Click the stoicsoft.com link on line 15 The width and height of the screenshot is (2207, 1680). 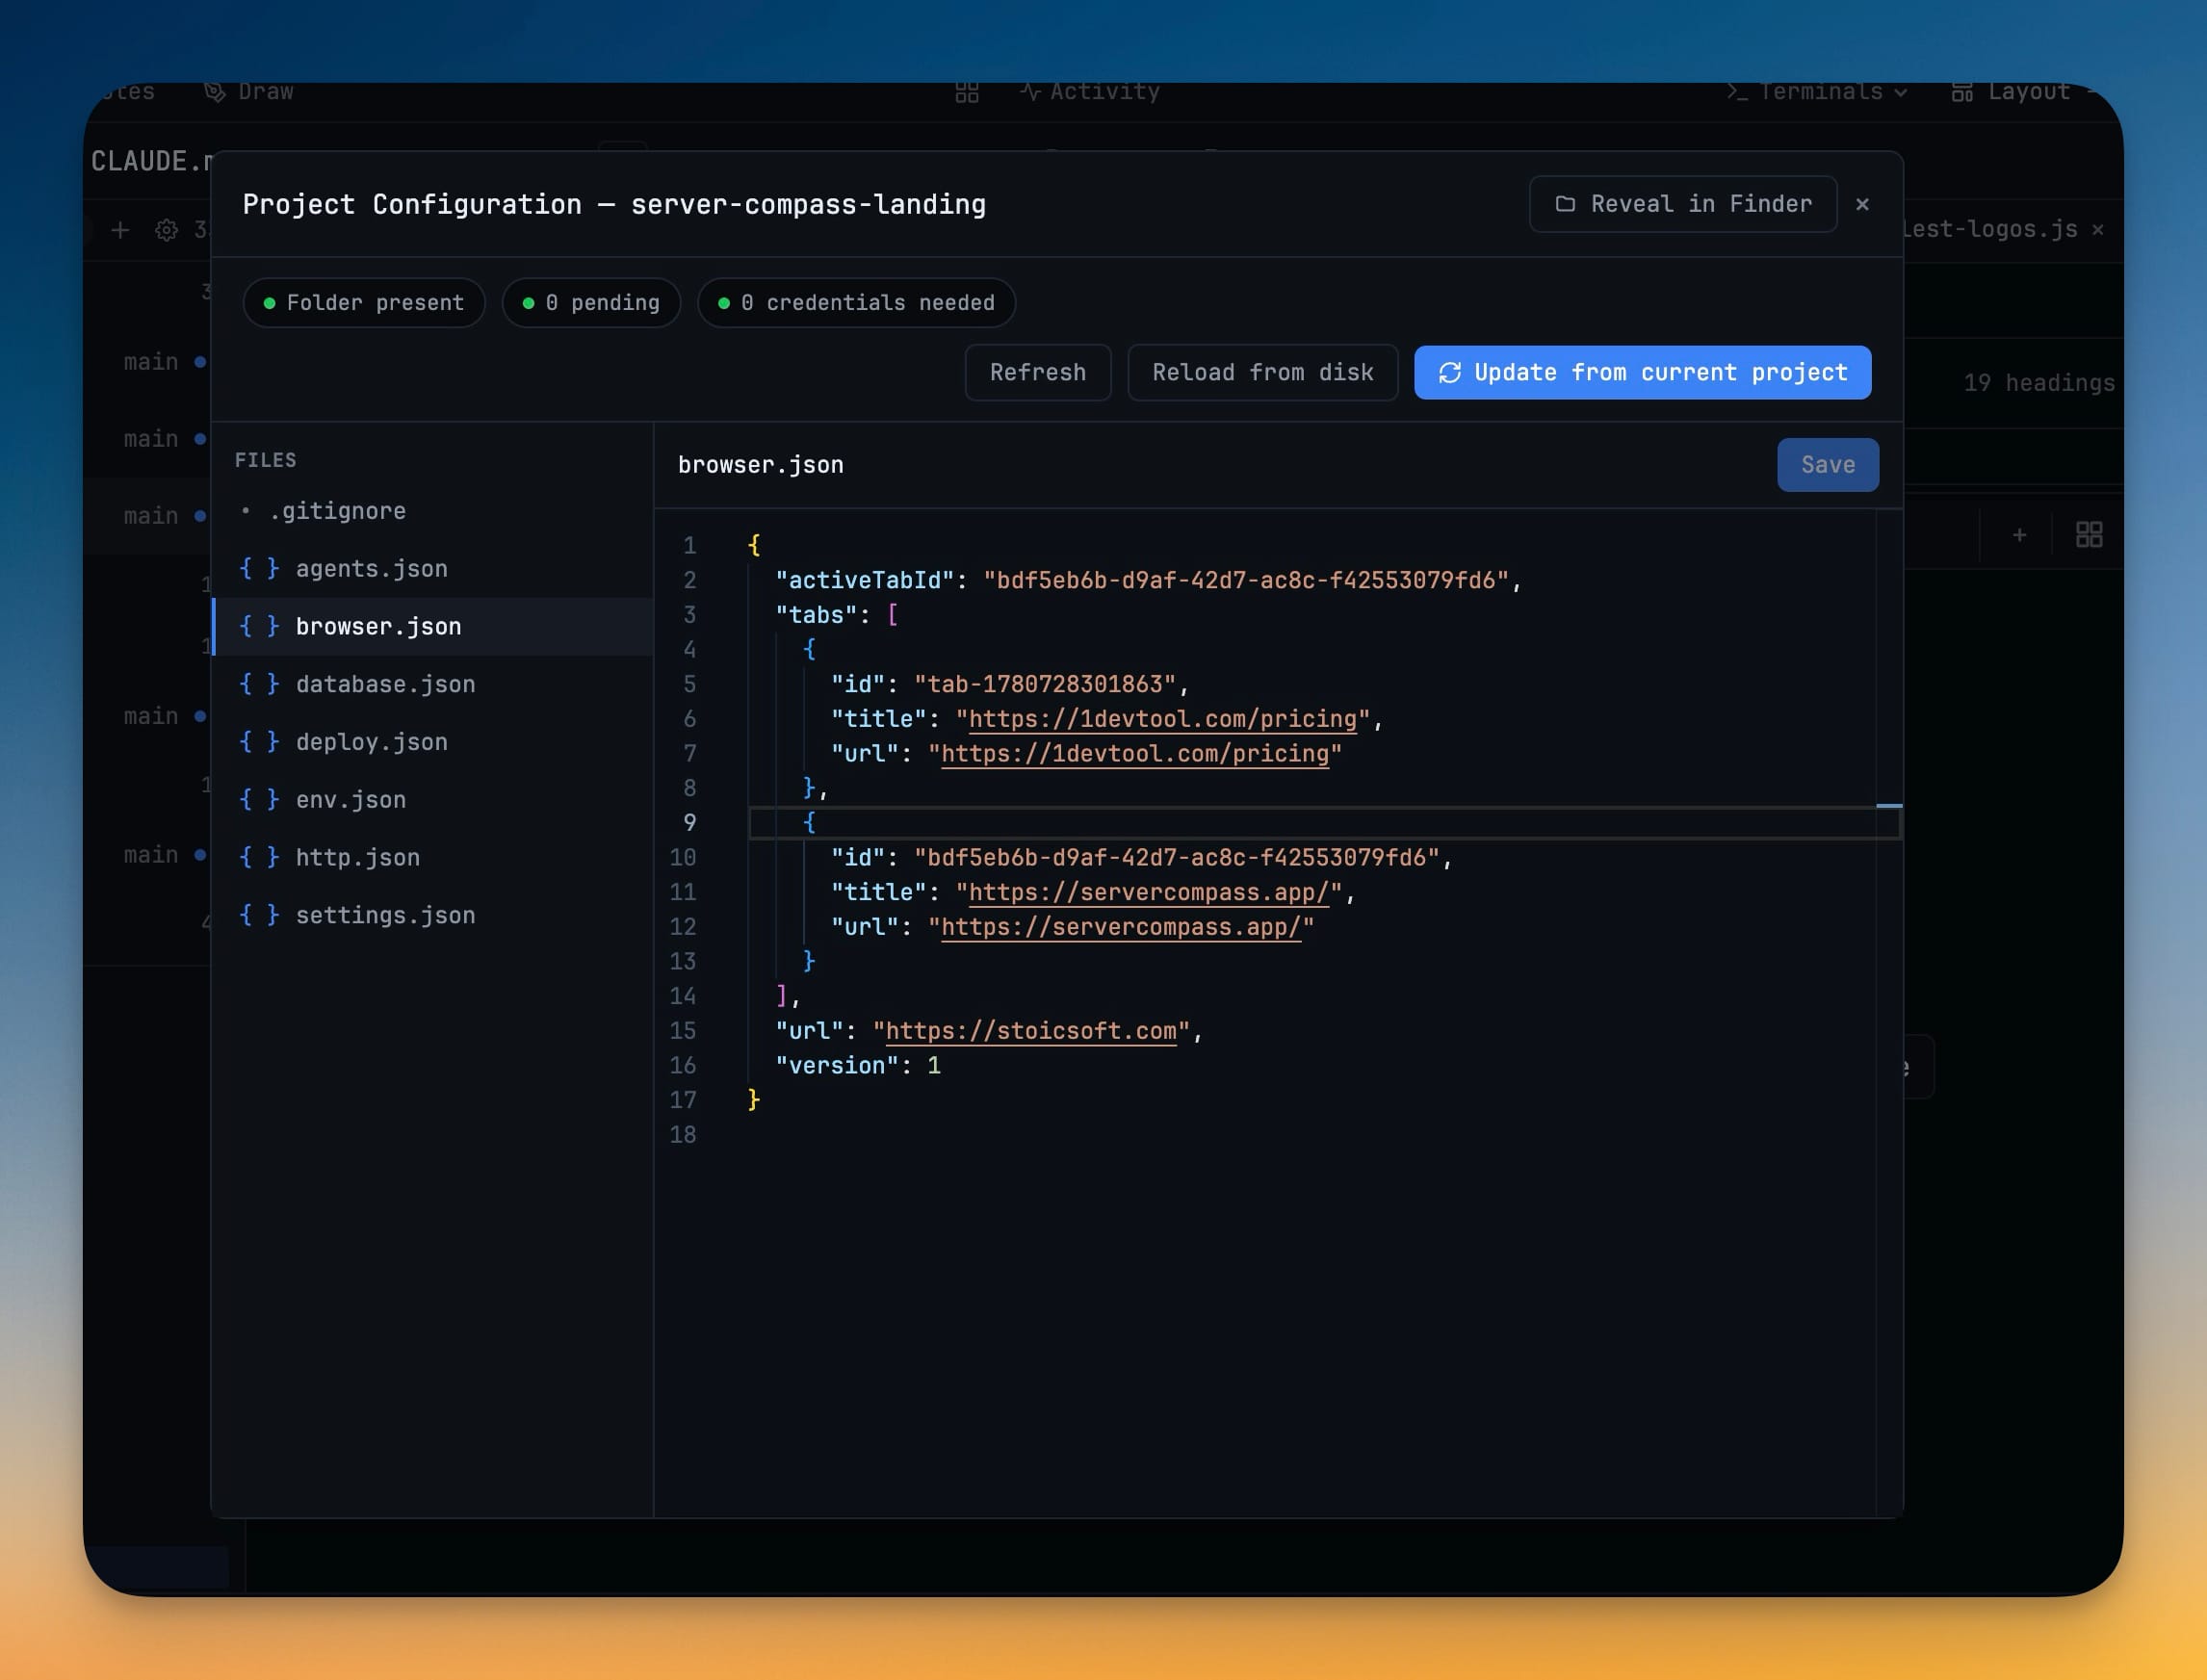click(x=1031, y=1031)
